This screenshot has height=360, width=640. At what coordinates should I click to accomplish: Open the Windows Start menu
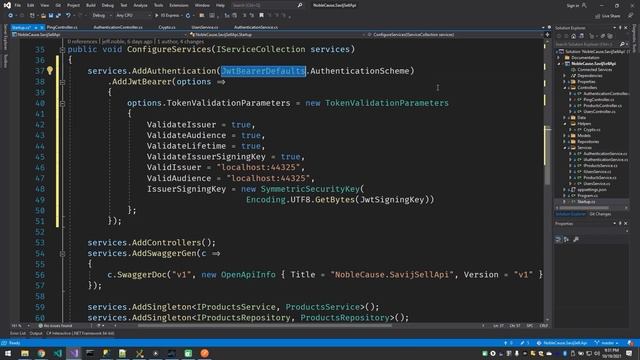(x=8, y=353)
